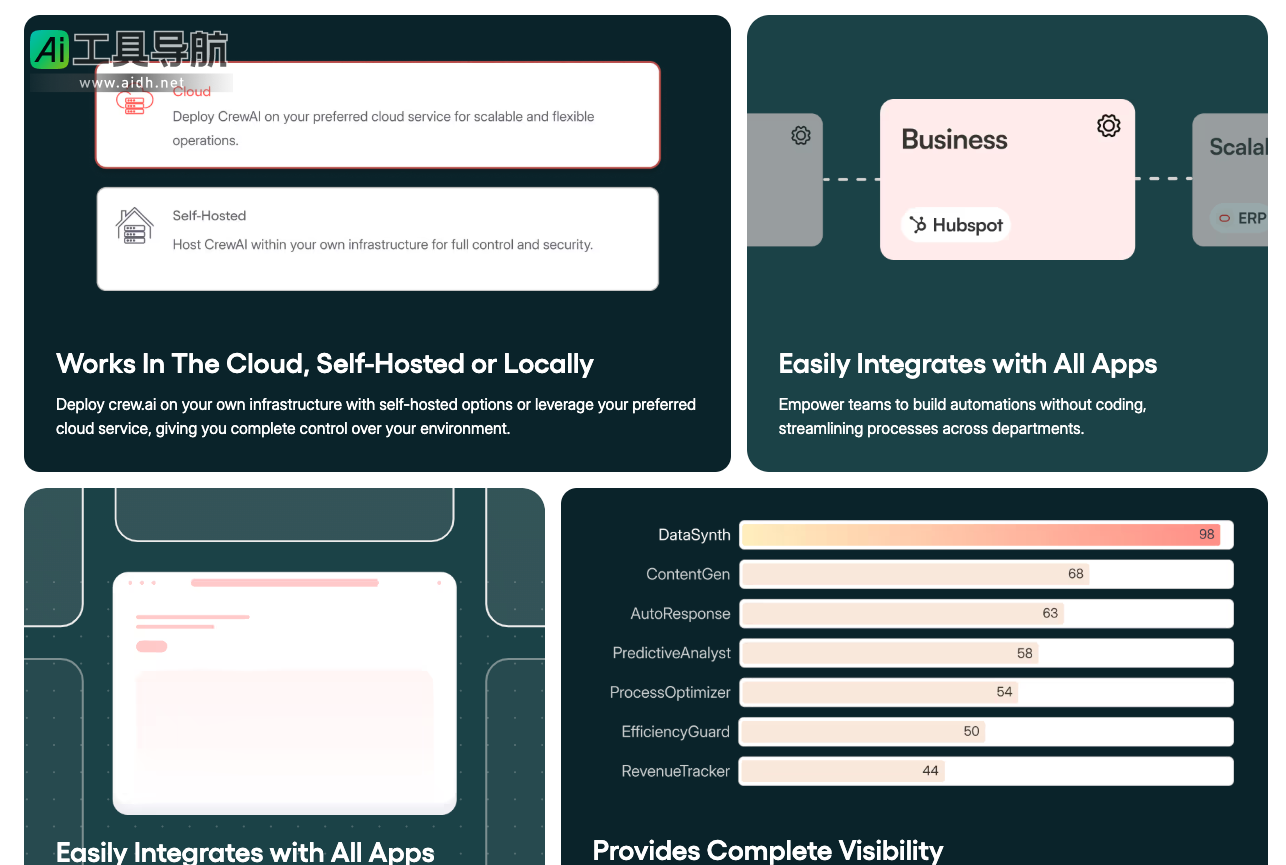Screen dimensions: 1286x865
Task: Click the Business integration card
Action: (1007, 179)
